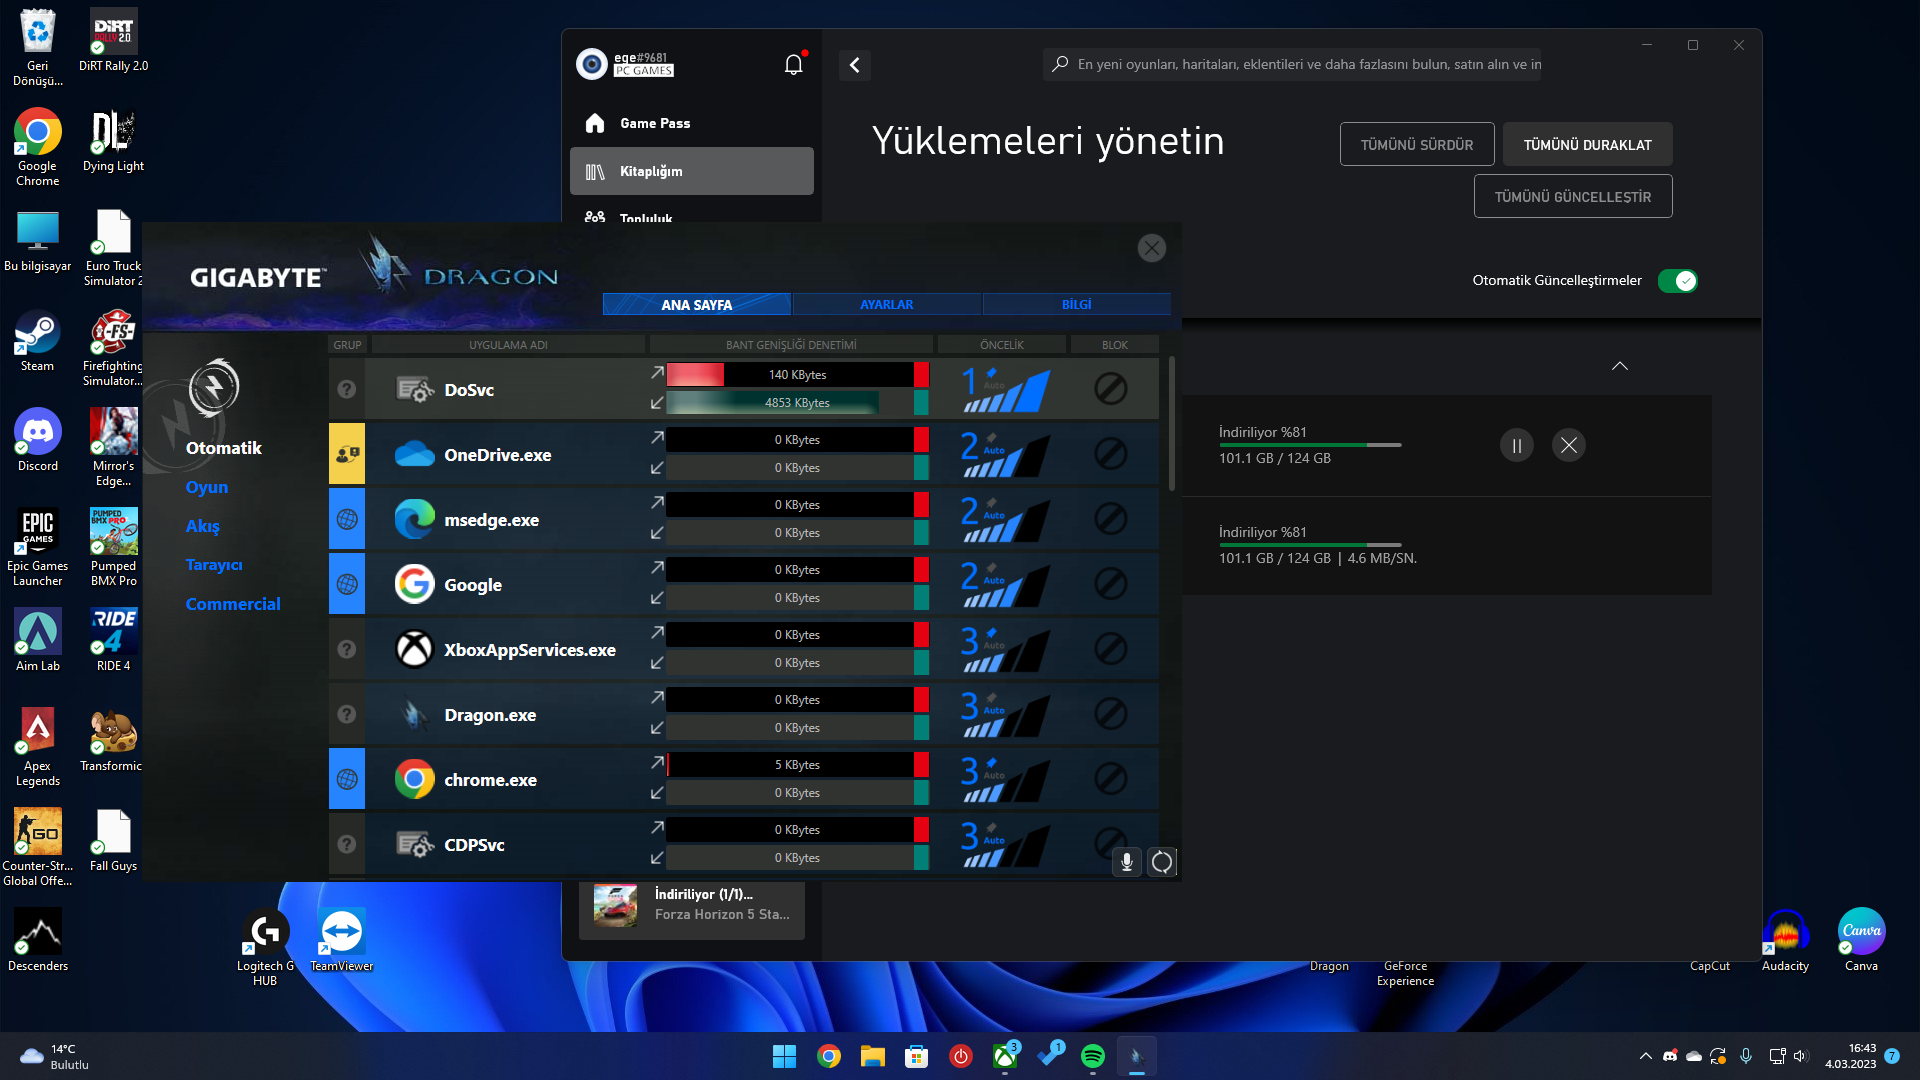The image size is (1920, 1080).
Task: Click TÜMÜNÜ DURAKLAT button
Action: pos(1587,145)
